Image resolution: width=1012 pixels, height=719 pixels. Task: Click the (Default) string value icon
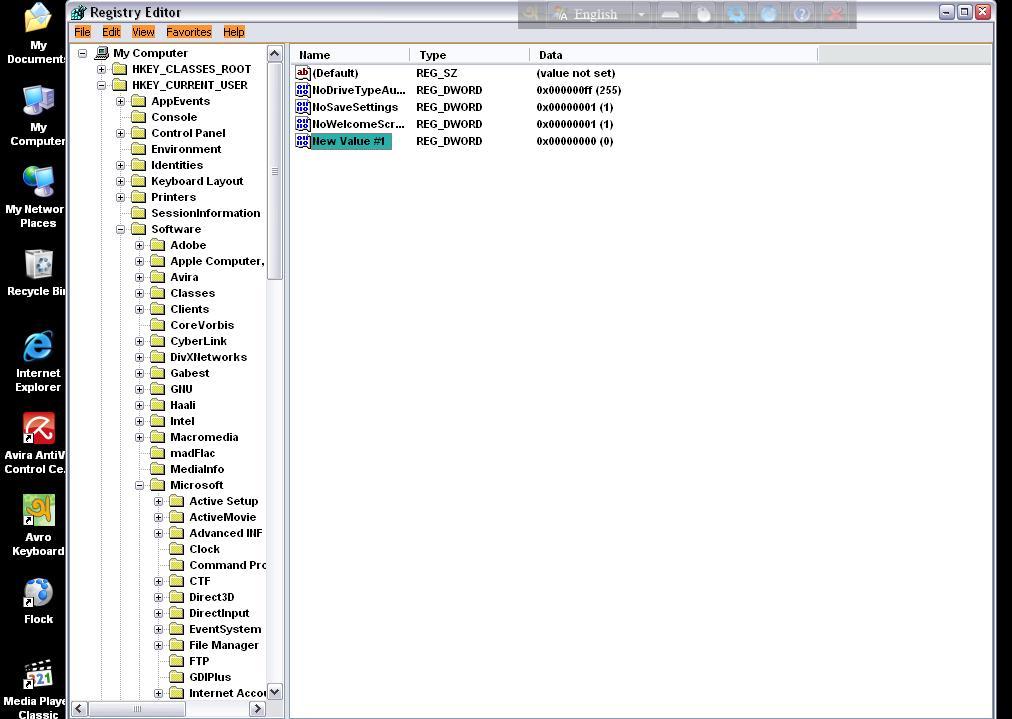(x=303, y=73)
